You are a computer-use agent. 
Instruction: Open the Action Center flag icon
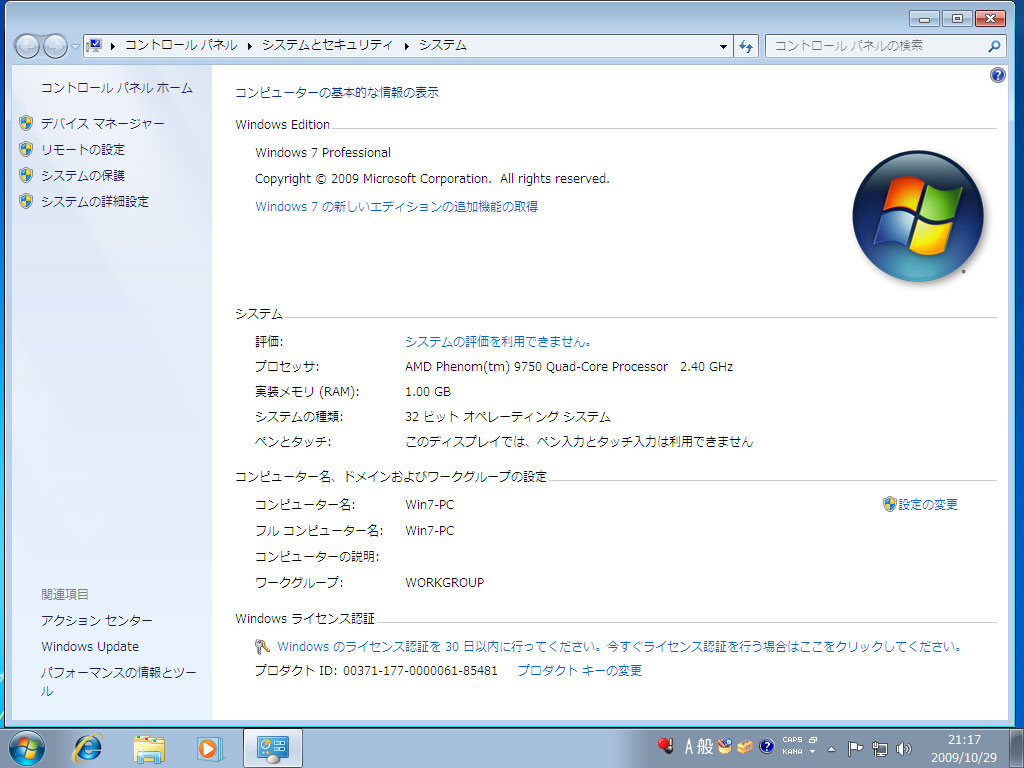[855, 748]
